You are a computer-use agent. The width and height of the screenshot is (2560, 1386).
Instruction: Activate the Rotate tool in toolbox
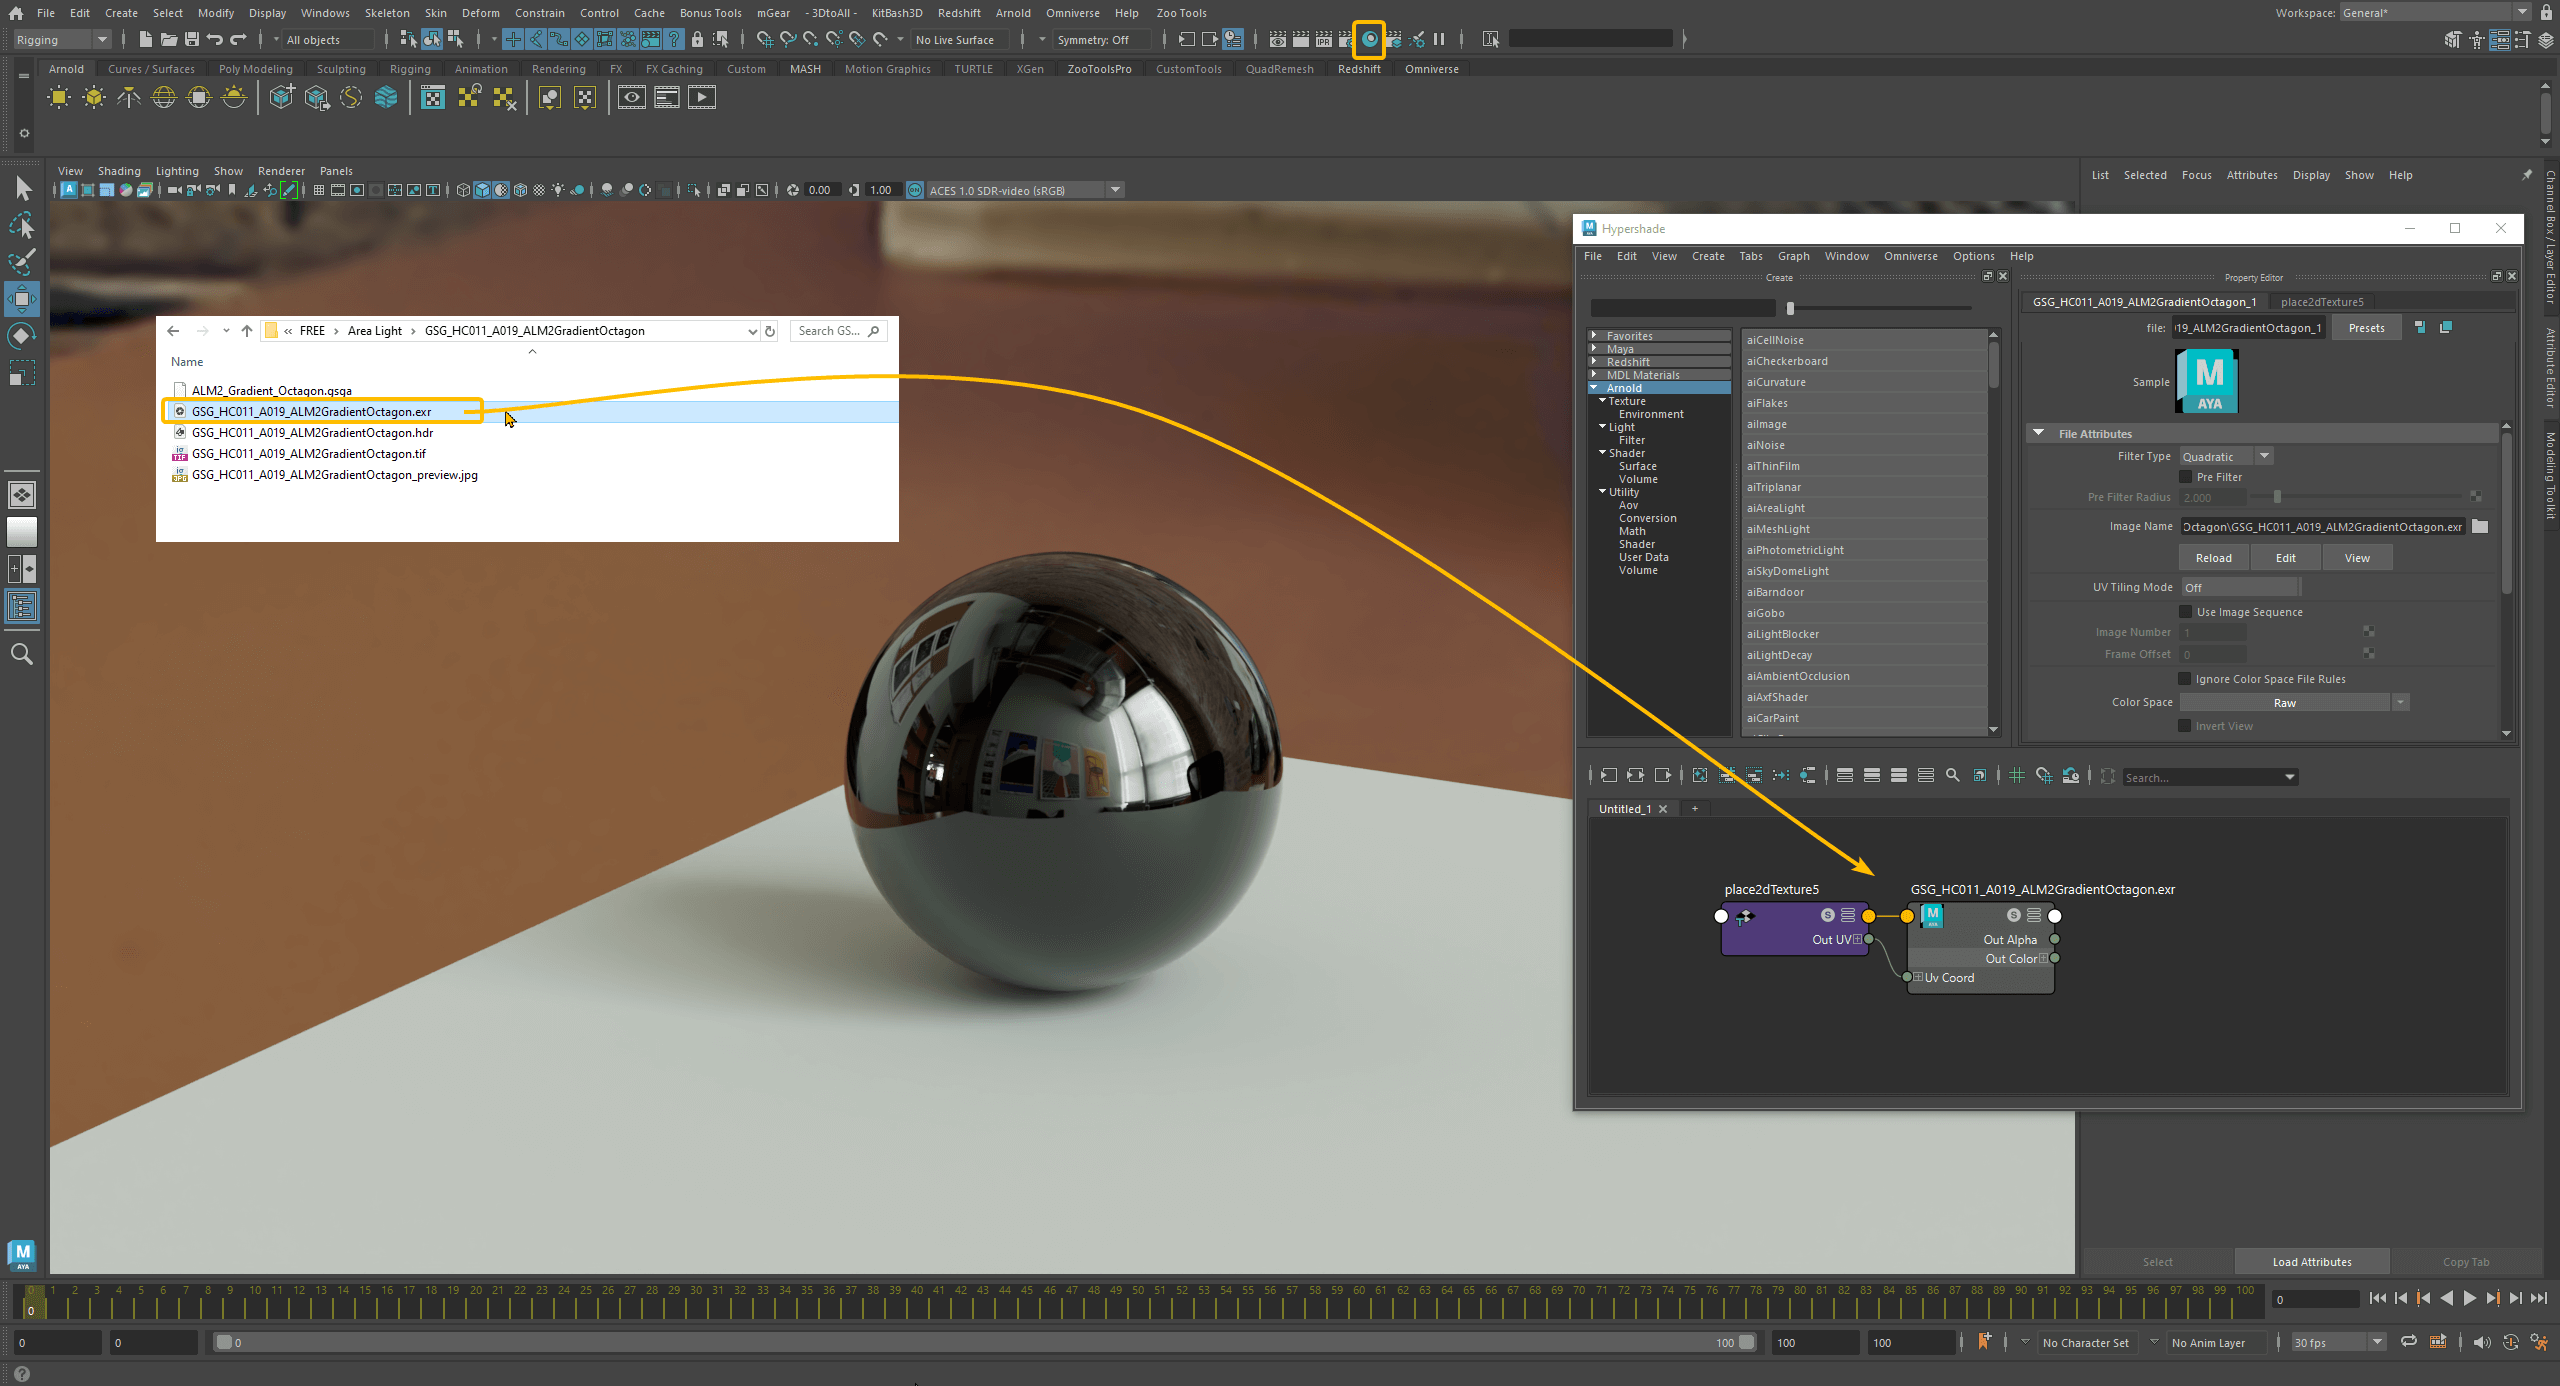click(x=22, y=336)
